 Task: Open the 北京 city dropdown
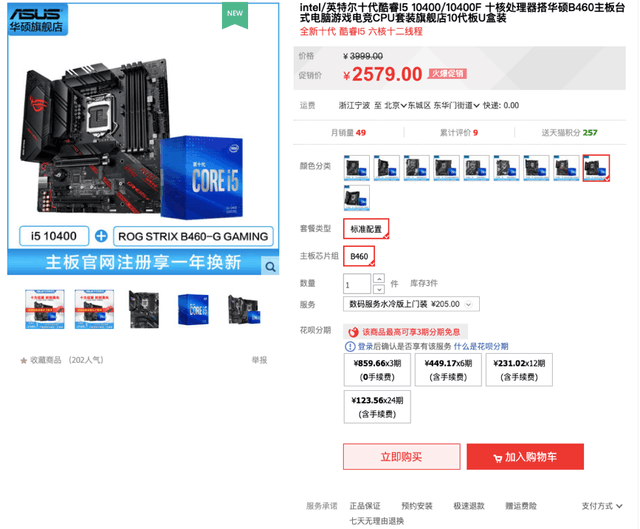396,106
